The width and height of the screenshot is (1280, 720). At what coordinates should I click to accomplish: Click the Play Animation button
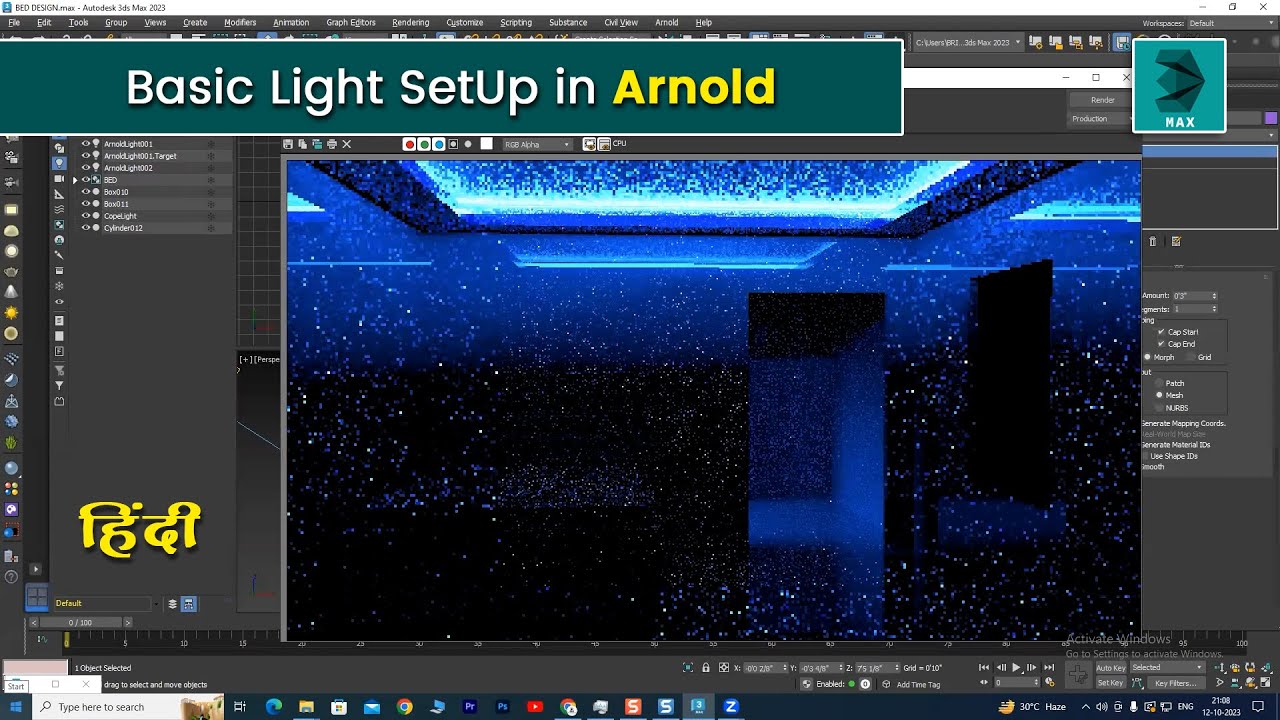coord(1017,668)
